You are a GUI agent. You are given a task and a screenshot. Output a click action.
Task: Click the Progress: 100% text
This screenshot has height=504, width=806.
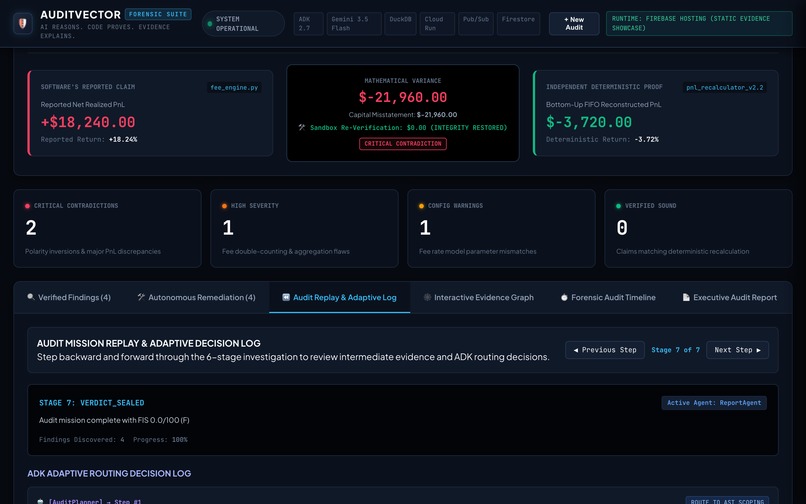click(x=160, y=440)
